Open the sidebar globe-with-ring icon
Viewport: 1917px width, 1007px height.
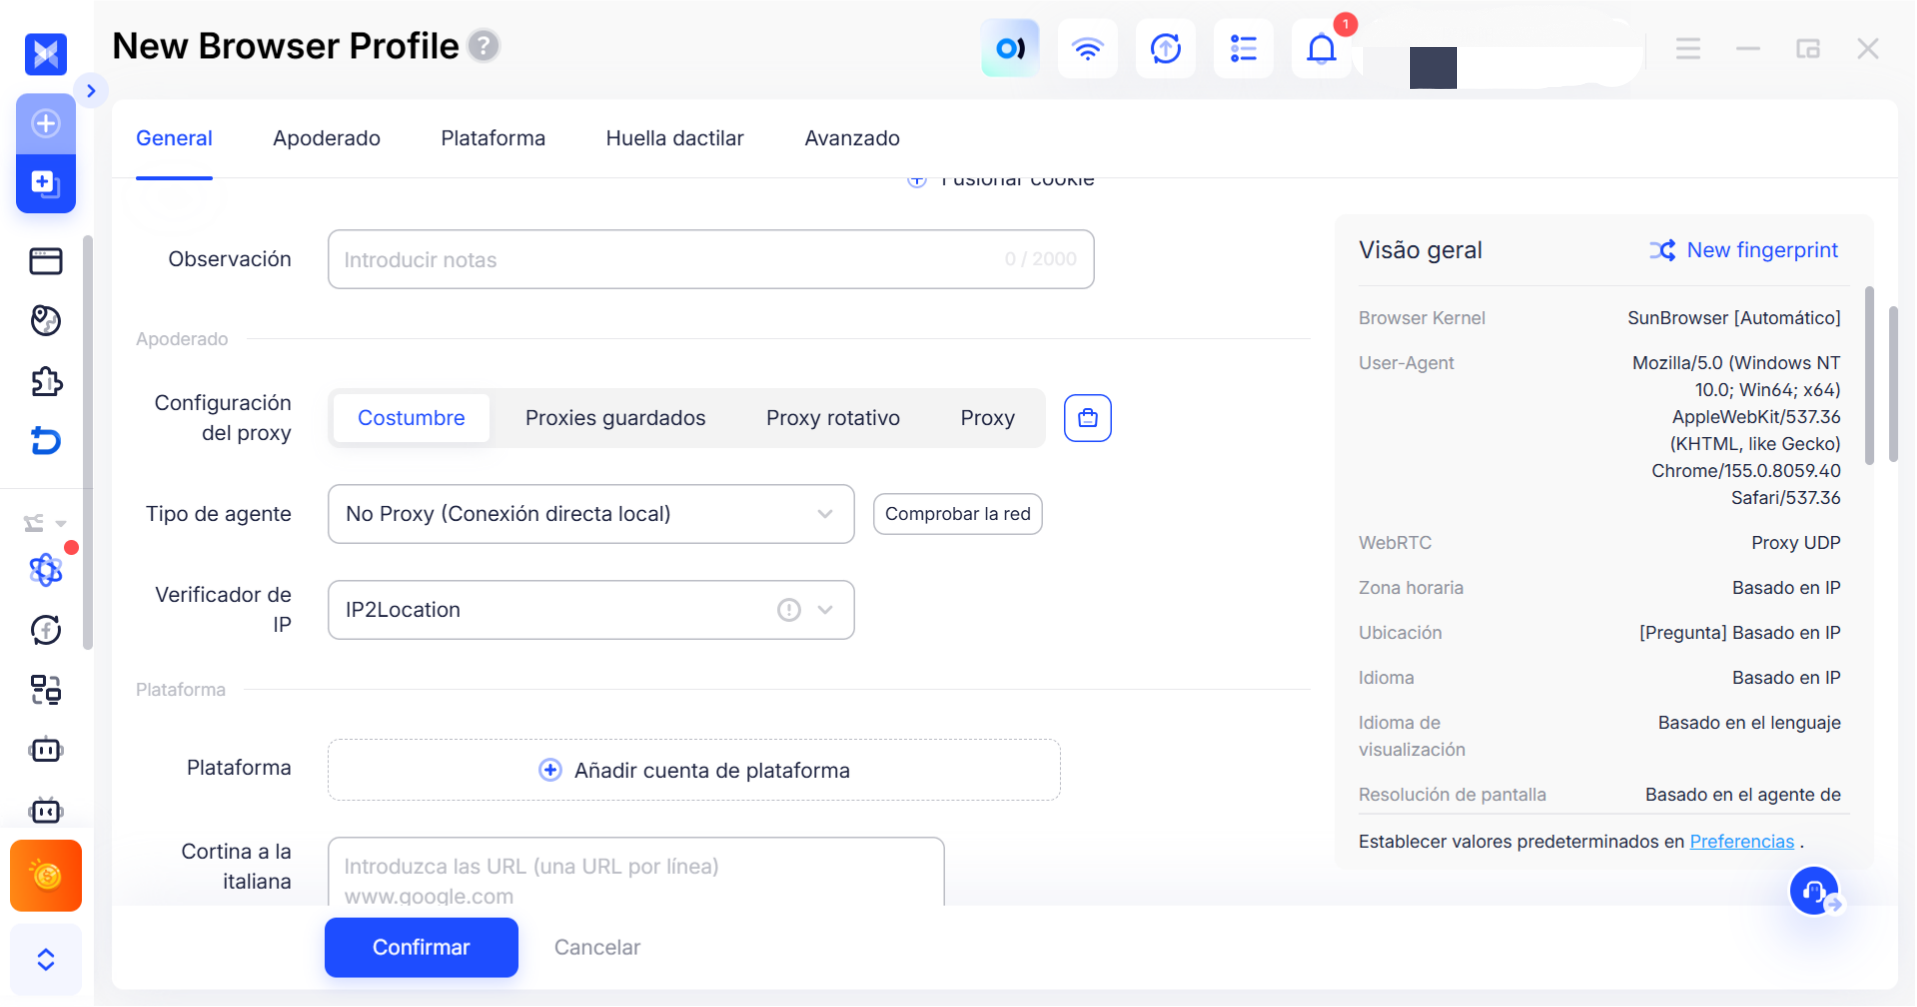pos(46,321)
